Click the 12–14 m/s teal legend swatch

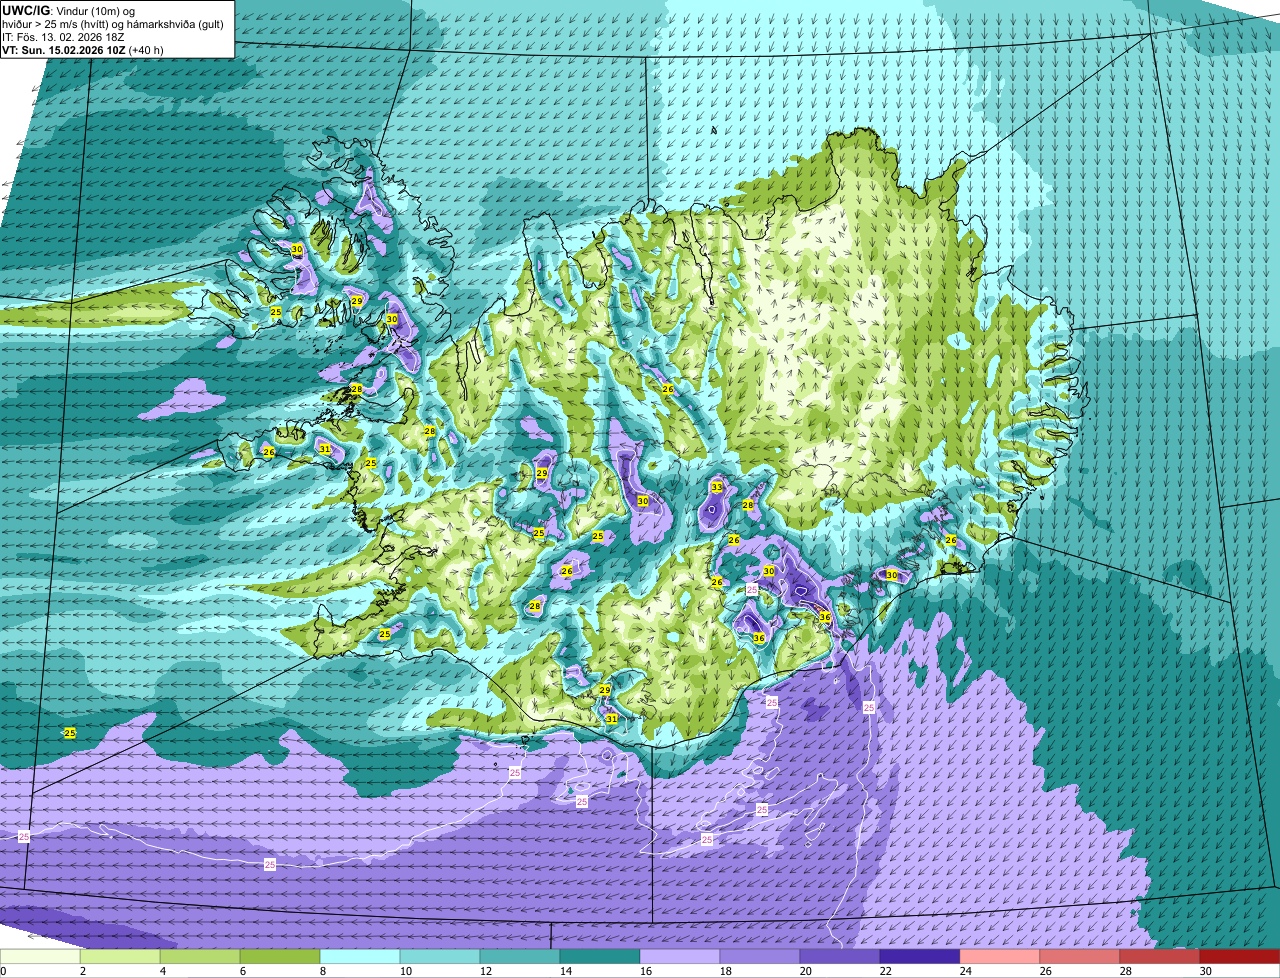pos(520,956)
